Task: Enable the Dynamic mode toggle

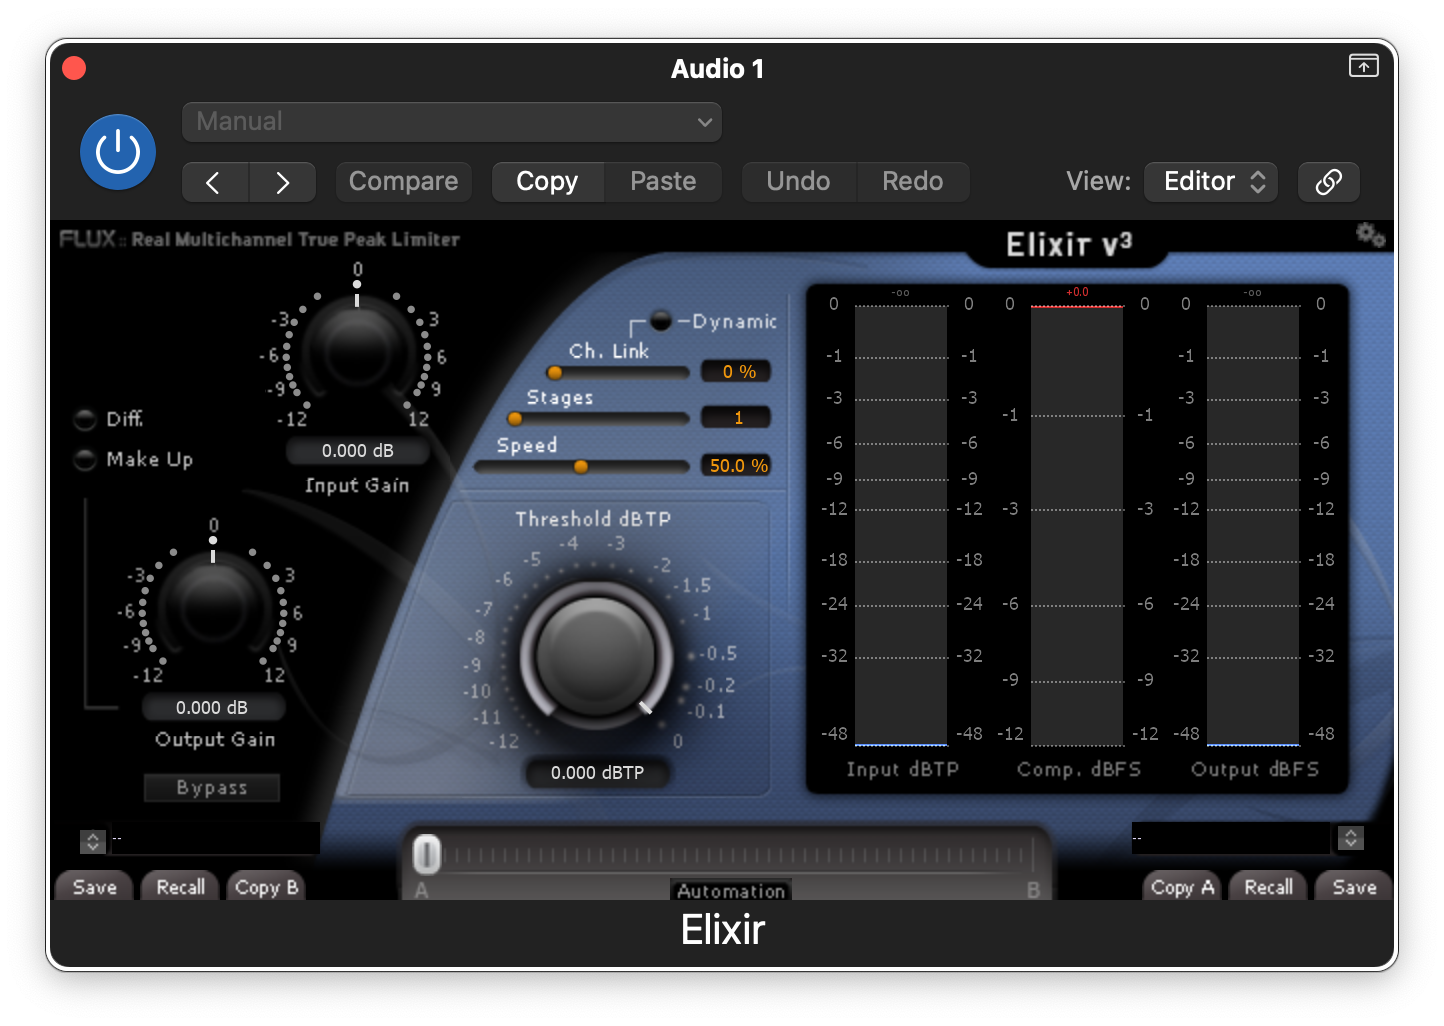Action: point(660,321)
